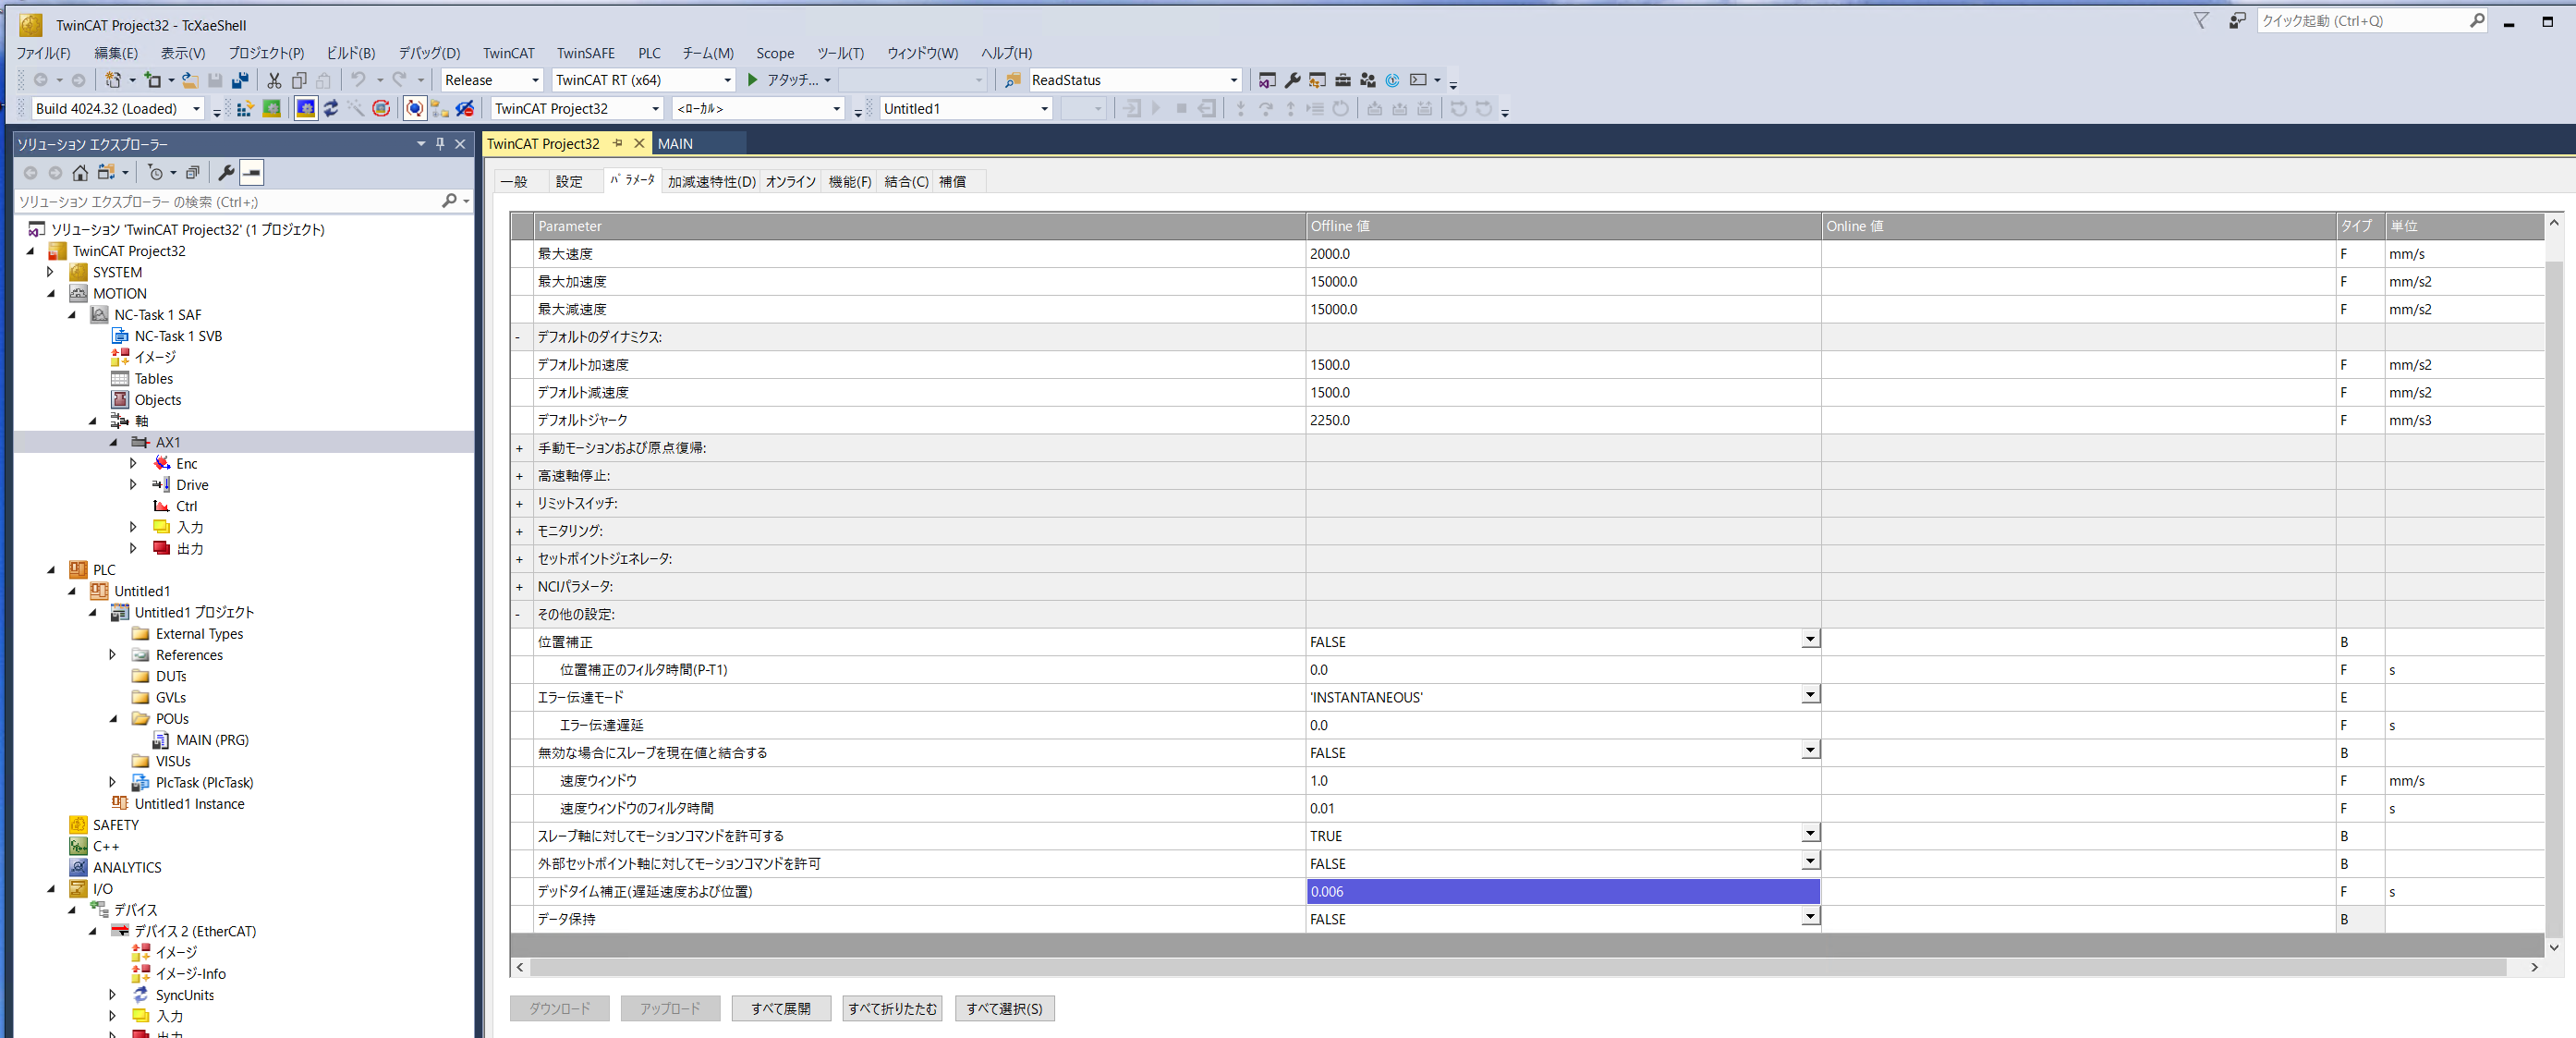Click Properties wrench icon in Solution Explorer
2576x1038 pixels.
pos(226,173)
